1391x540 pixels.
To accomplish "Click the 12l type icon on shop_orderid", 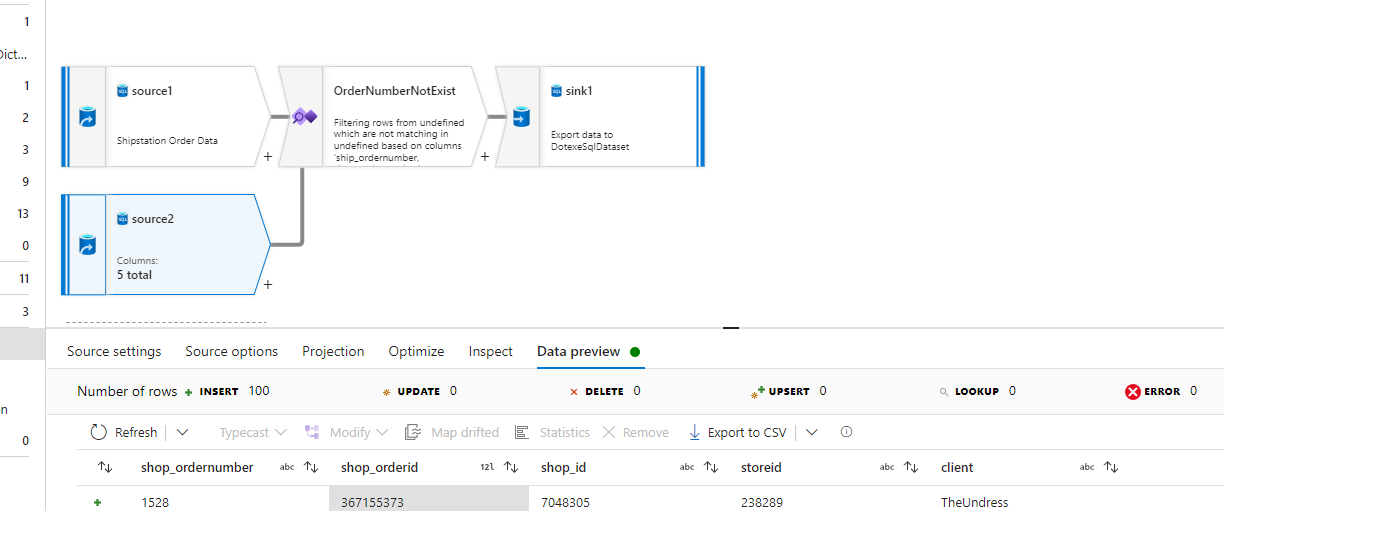I will tap(488, 467).
